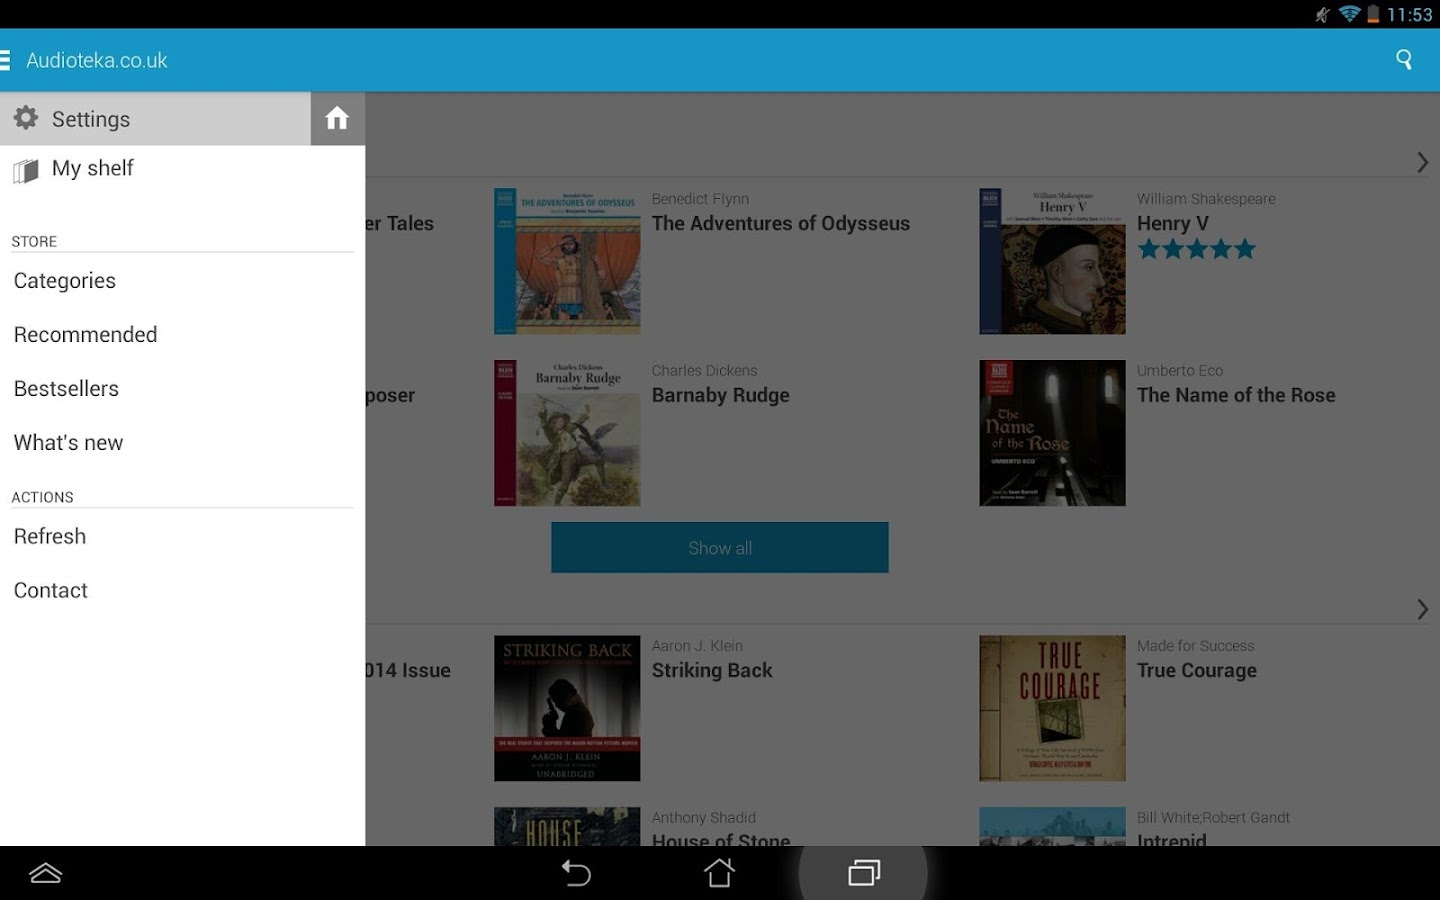Click the ACTIONS section header
This screenshot has width=1440, height=900.
point(42,498)
